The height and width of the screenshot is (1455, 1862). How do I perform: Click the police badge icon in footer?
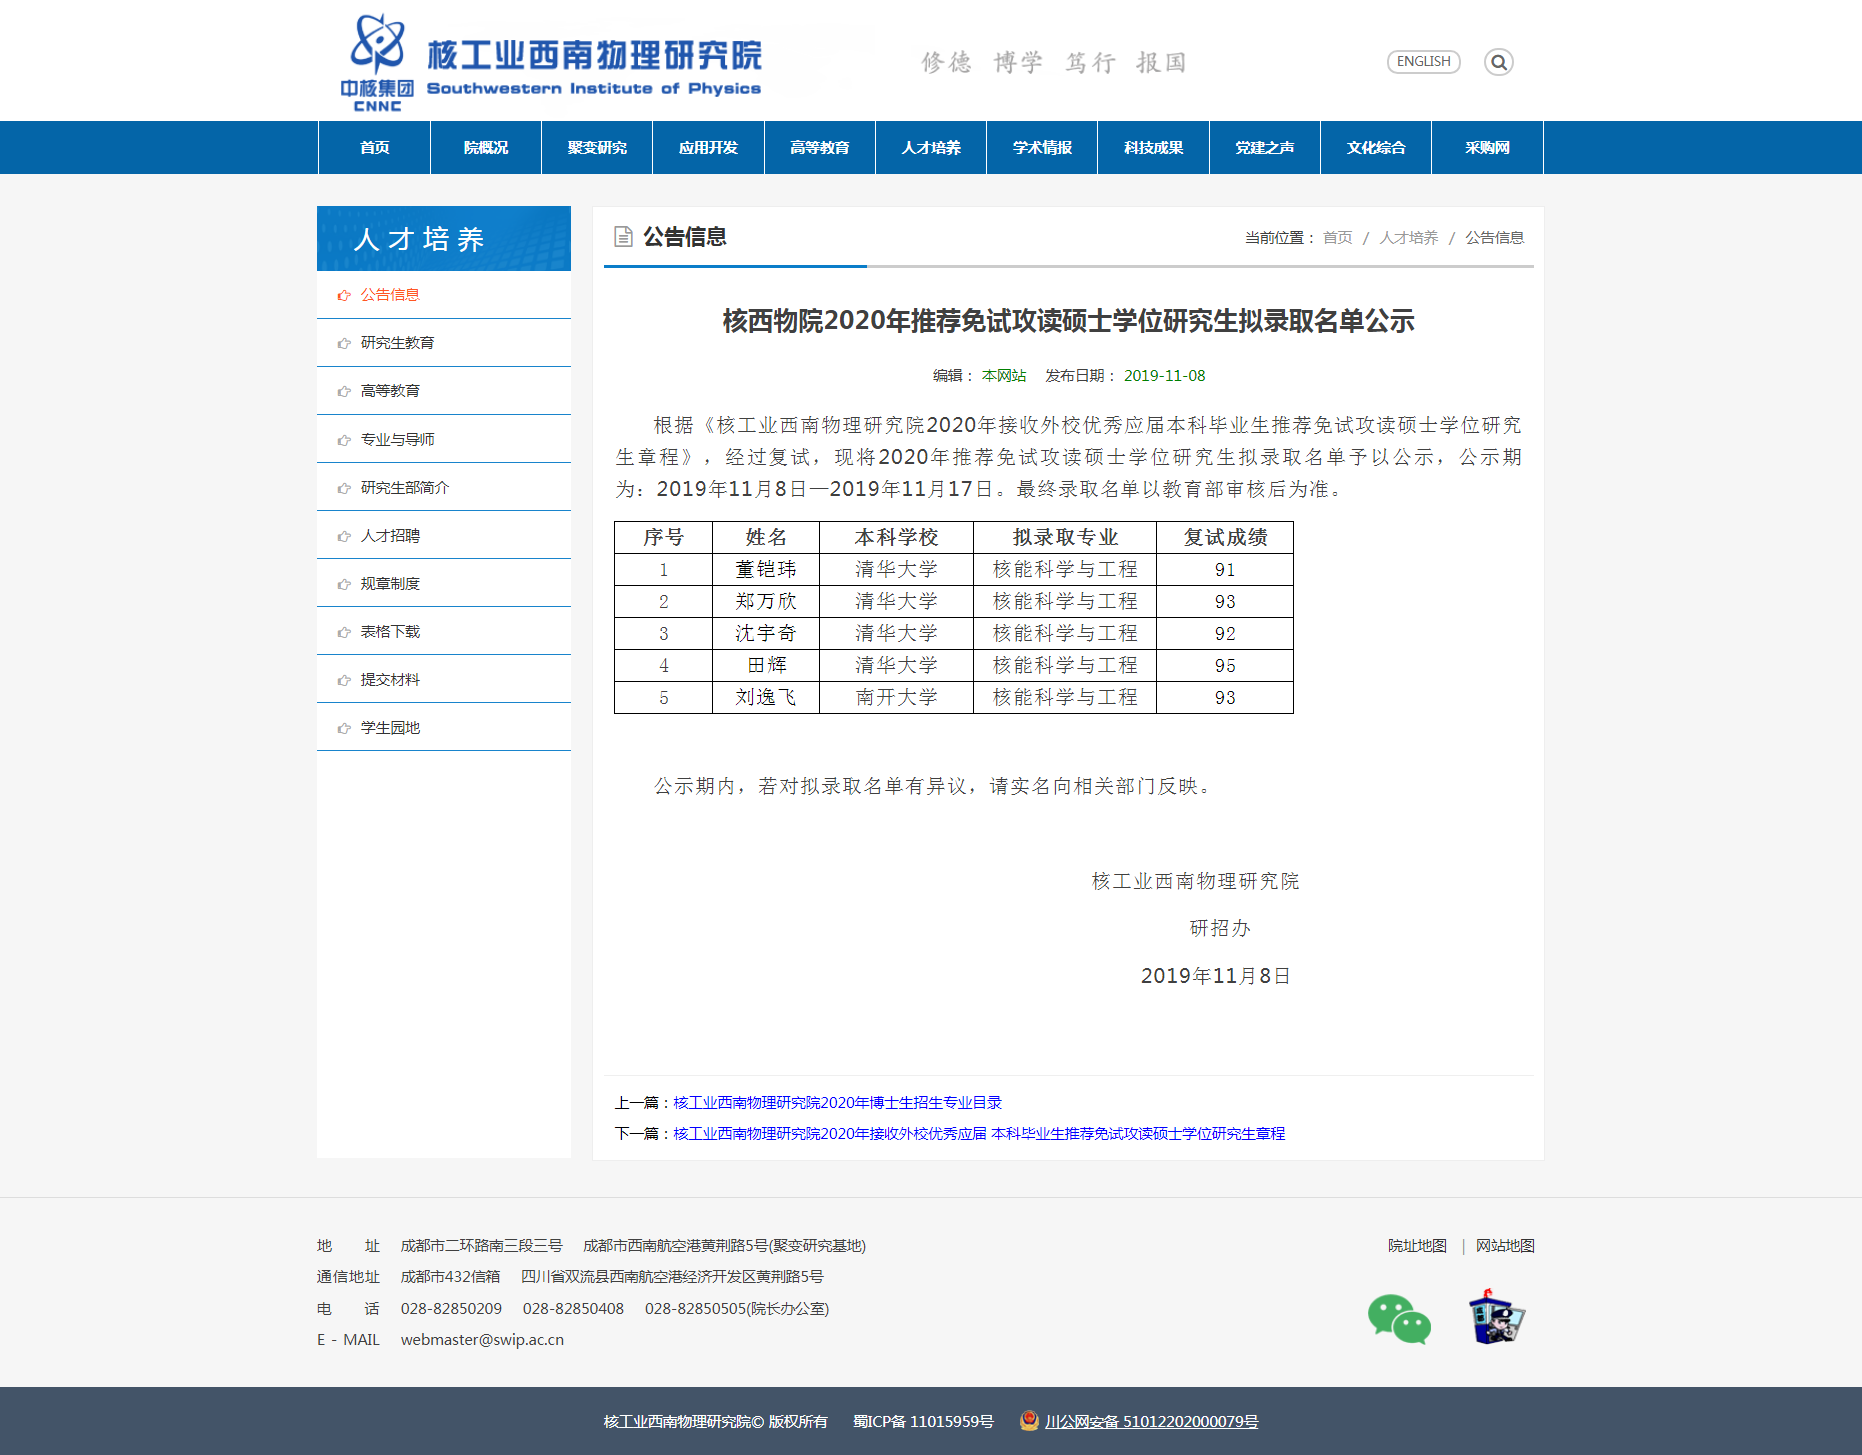click(x=1495, y=1317)
